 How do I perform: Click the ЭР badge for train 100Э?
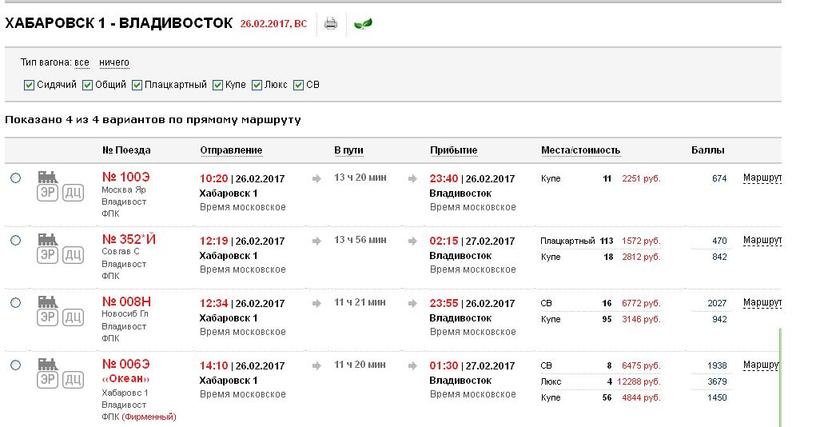click(x=47, y=194)
